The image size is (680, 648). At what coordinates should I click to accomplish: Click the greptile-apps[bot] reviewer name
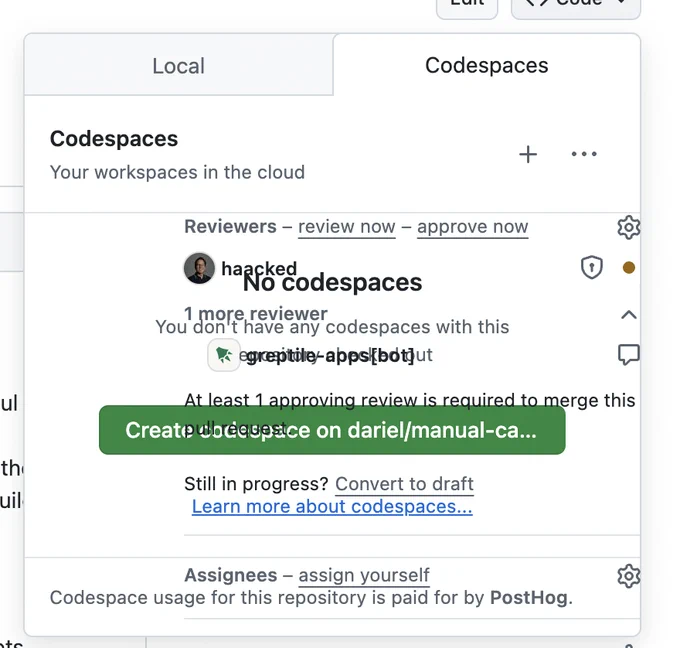pos(330,356)
